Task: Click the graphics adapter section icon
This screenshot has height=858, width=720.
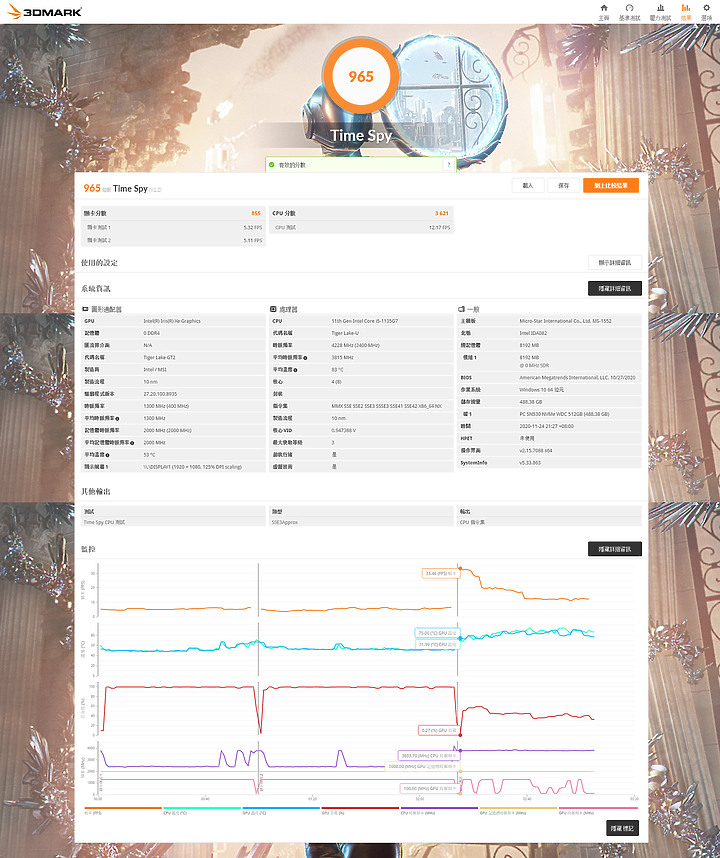Action: point(85,309)
